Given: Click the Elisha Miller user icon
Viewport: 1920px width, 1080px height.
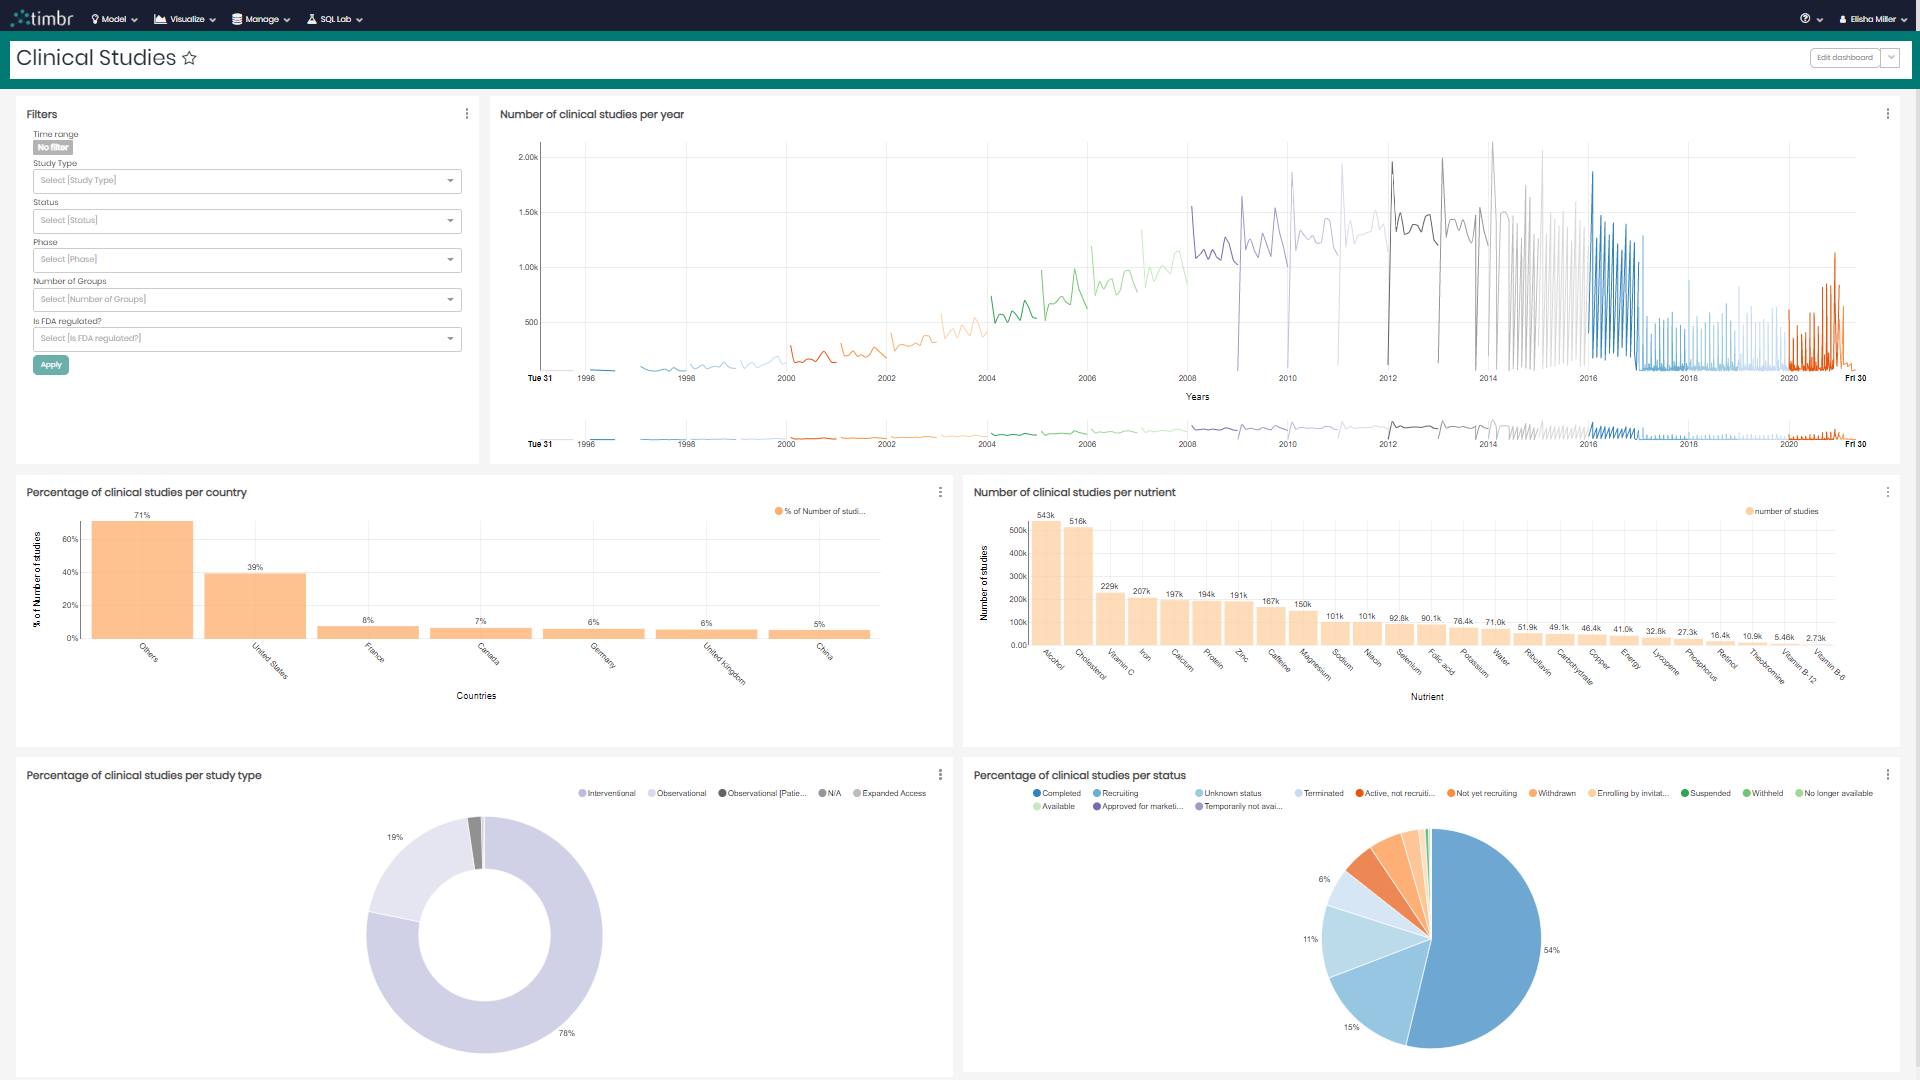Looking at the screenshot, I should (1843, 18).
